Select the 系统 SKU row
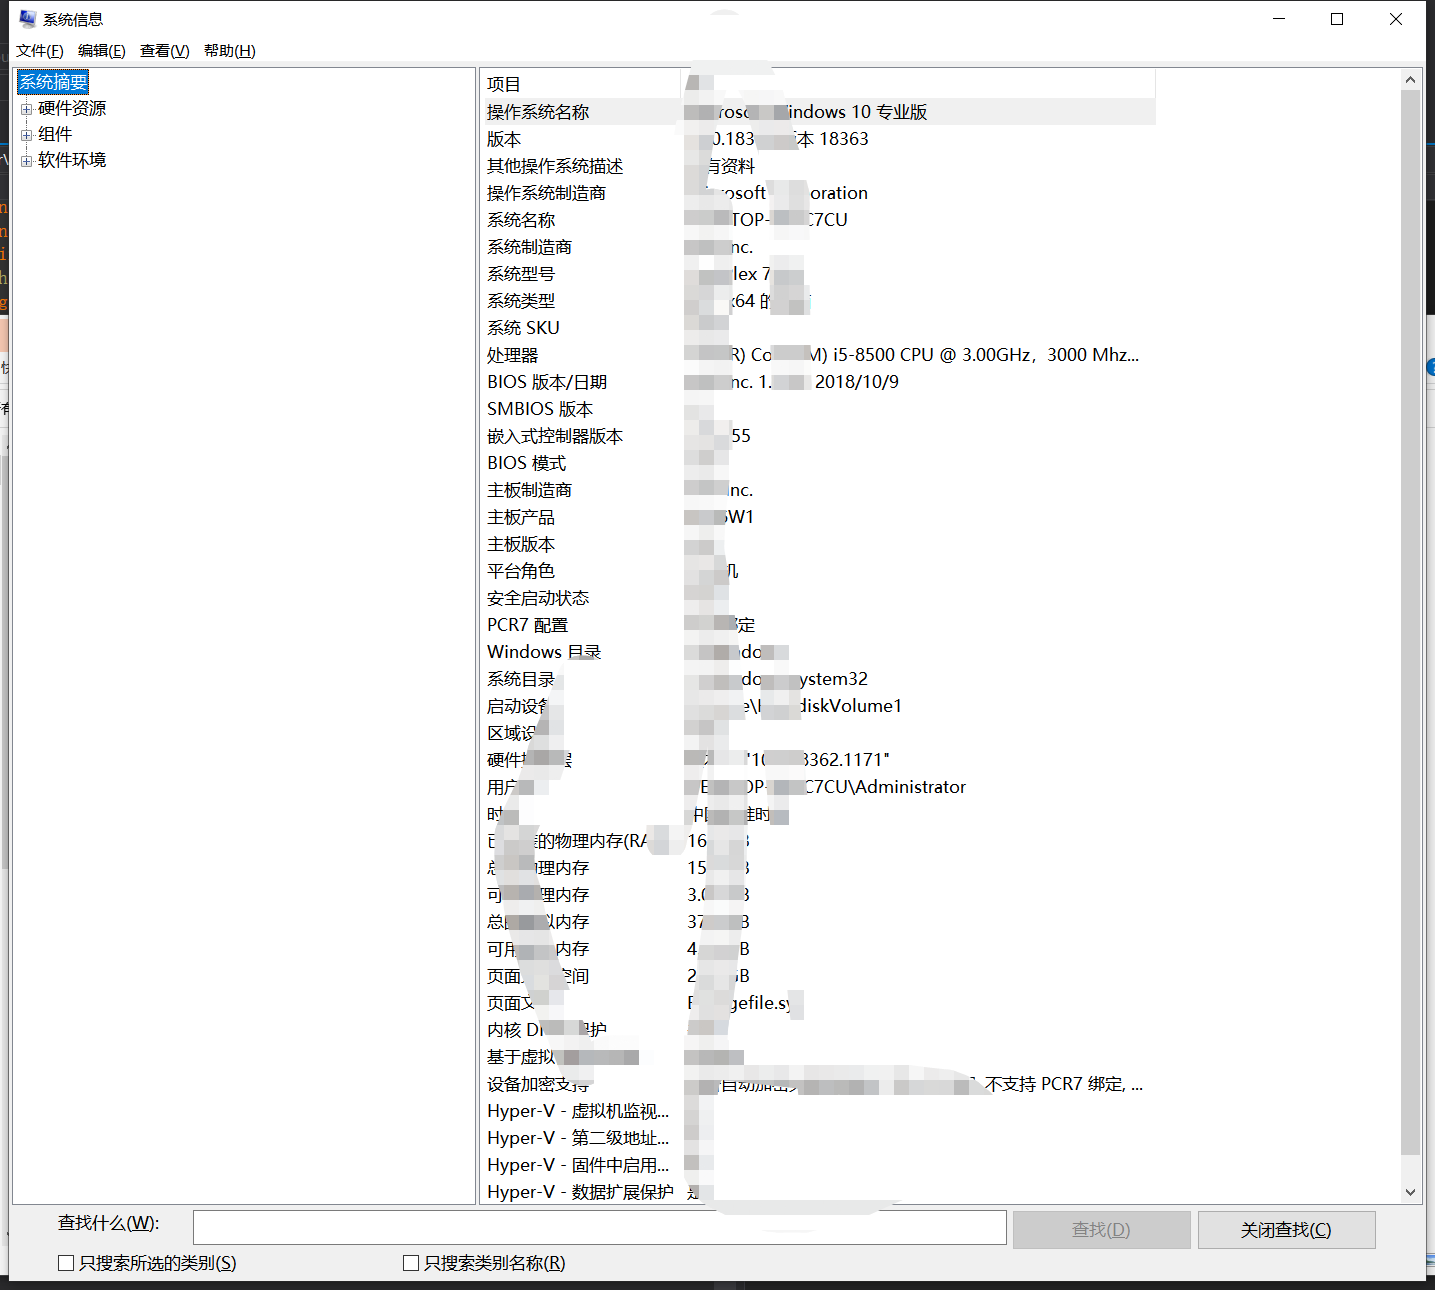1435x1290 pixels. (700, 327)
